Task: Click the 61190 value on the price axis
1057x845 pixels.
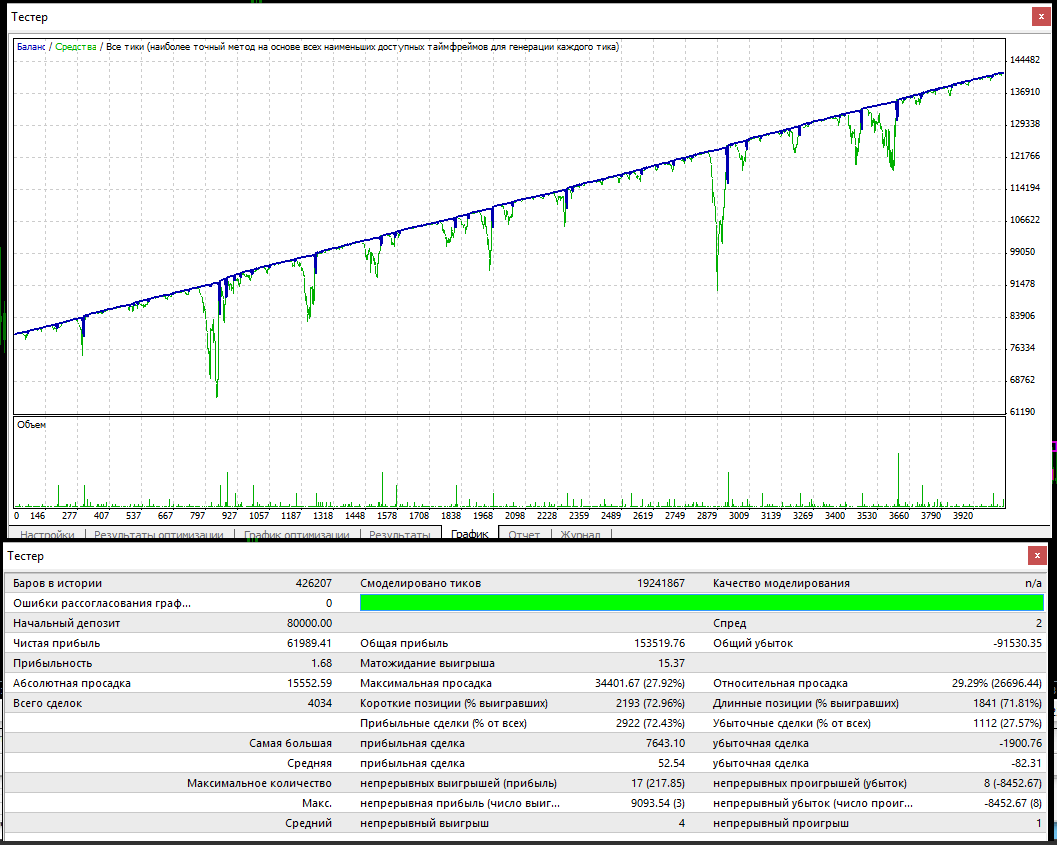Action: pos(1023,411)
